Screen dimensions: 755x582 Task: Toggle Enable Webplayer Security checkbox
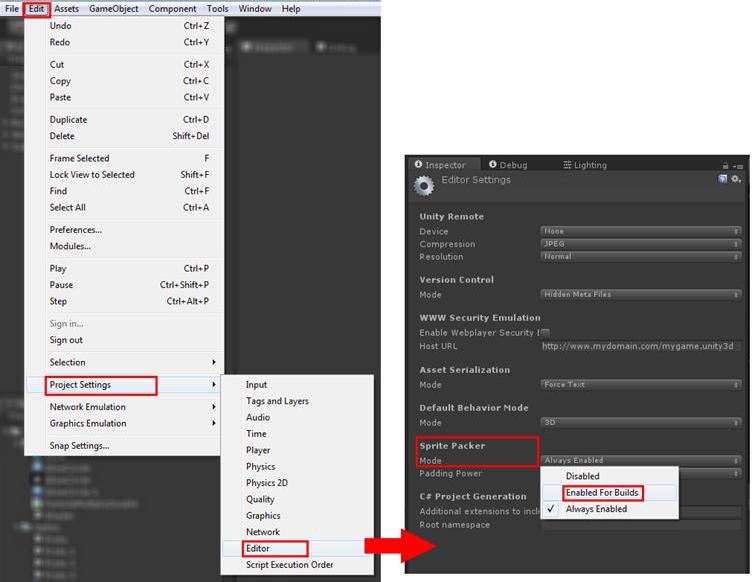[546, 332]
